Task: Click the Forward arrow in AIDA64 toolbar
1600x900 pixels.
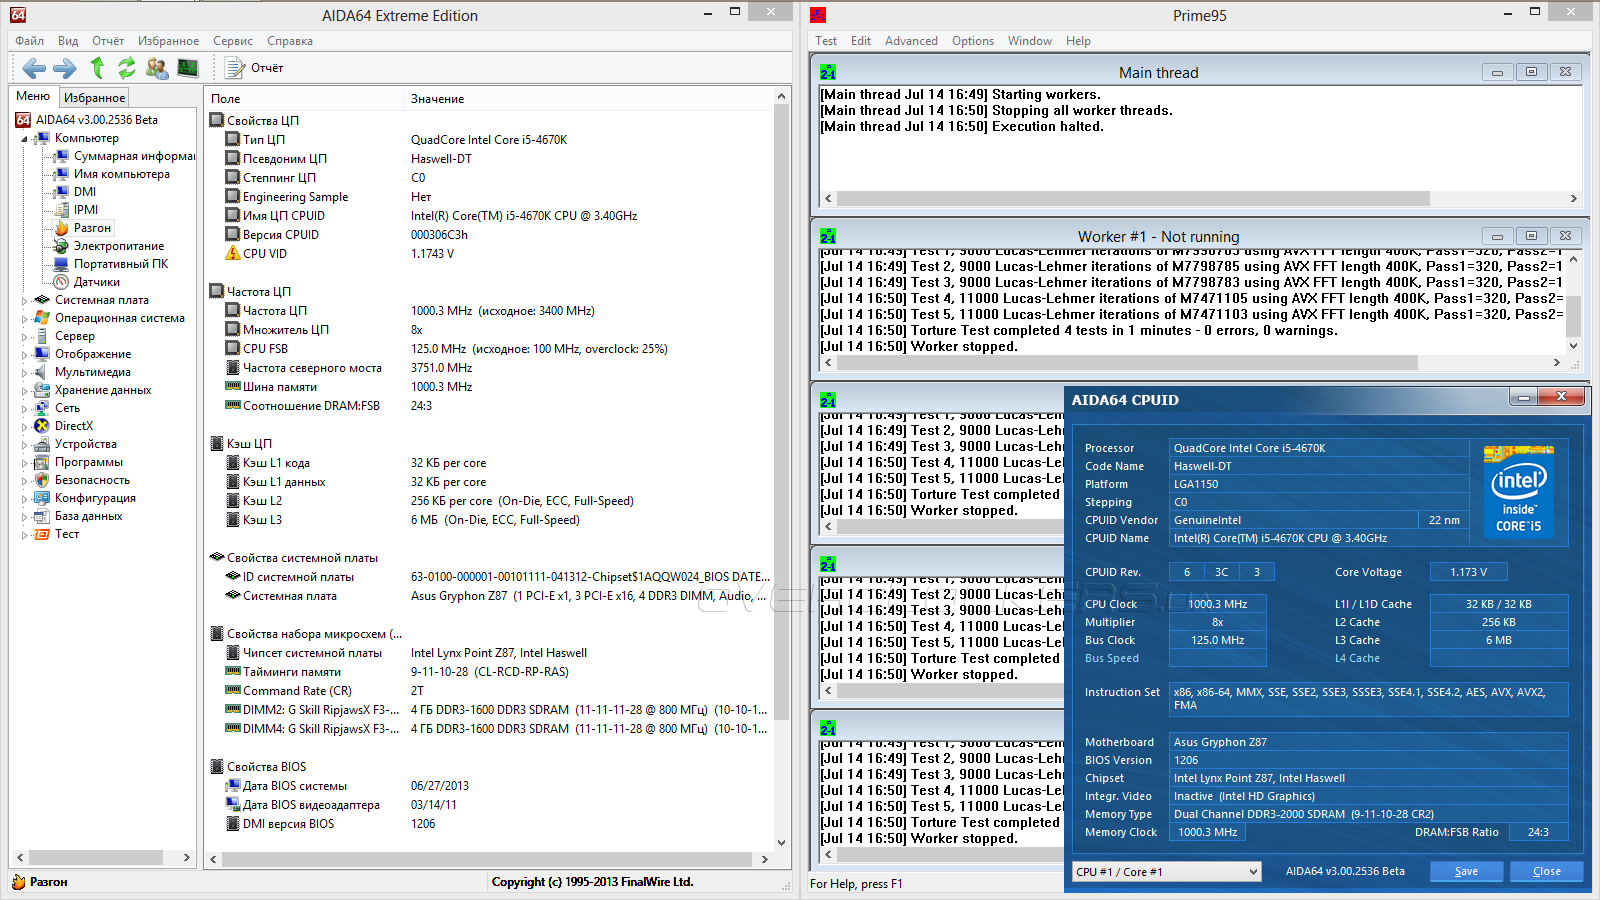Action: pos(65,68)
